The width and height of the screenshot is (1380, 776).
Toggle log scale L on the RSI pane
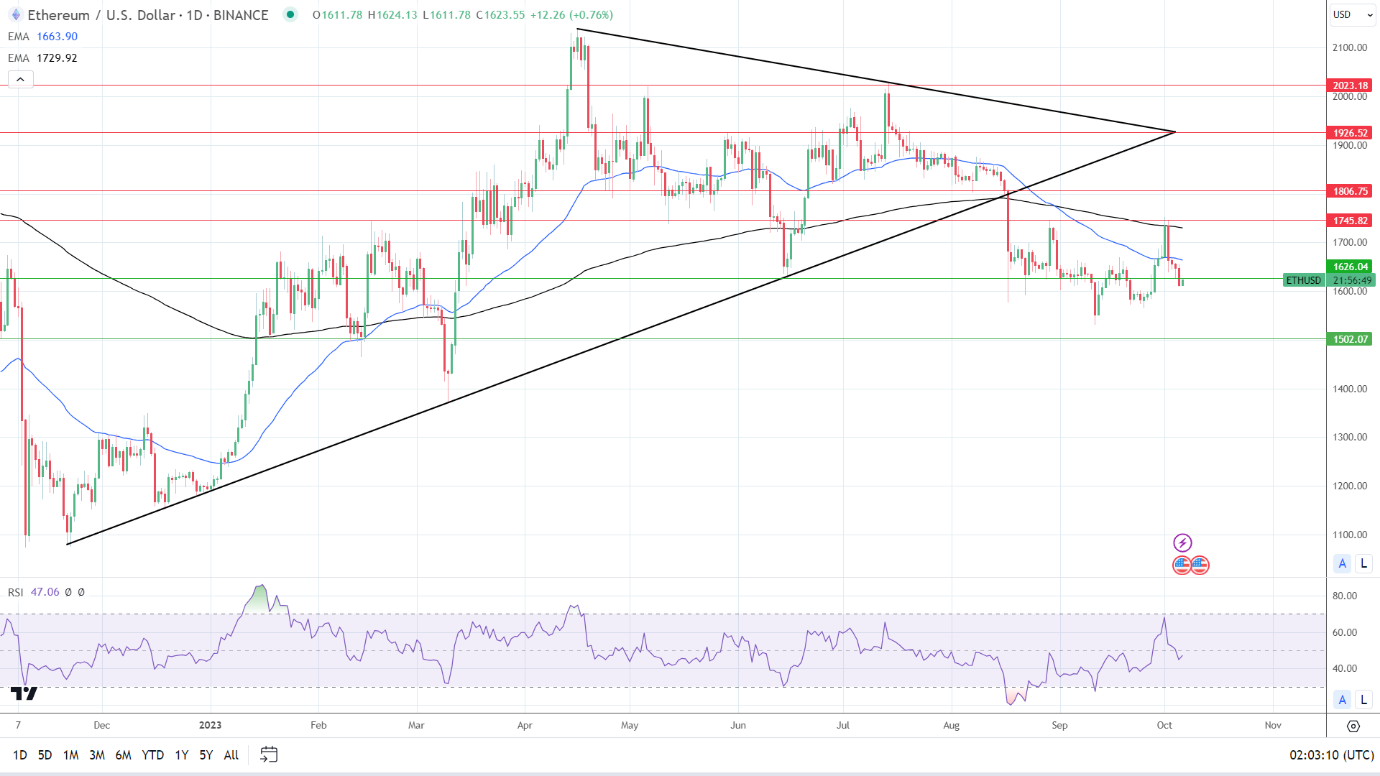pyautogui.click(x=1364, y=699)
